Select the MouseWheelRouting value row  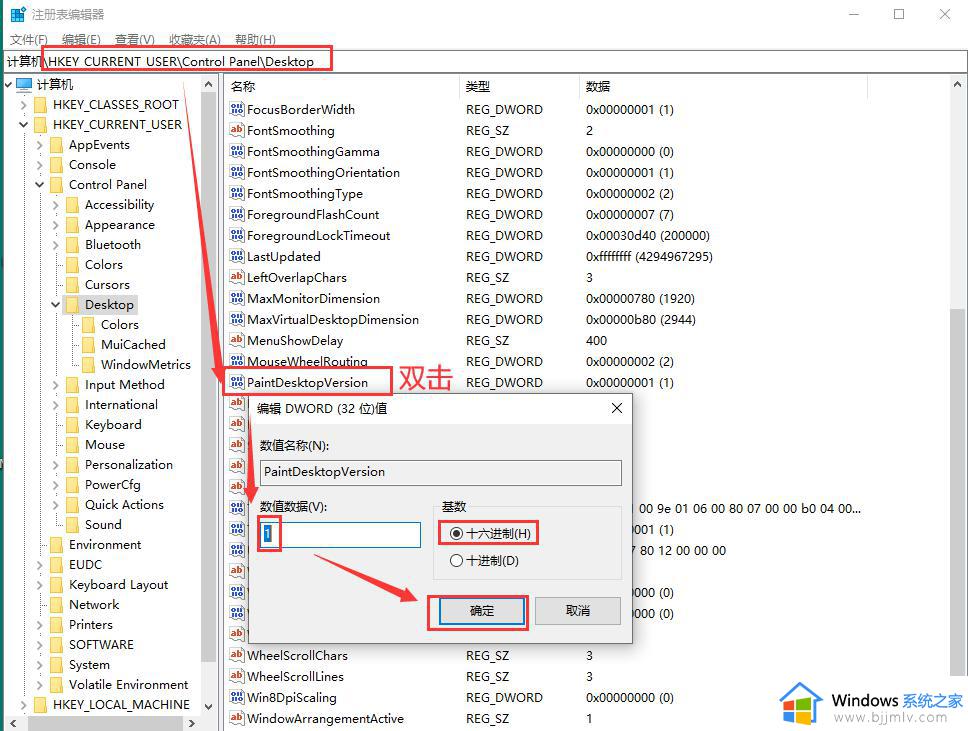pos(307,361)
